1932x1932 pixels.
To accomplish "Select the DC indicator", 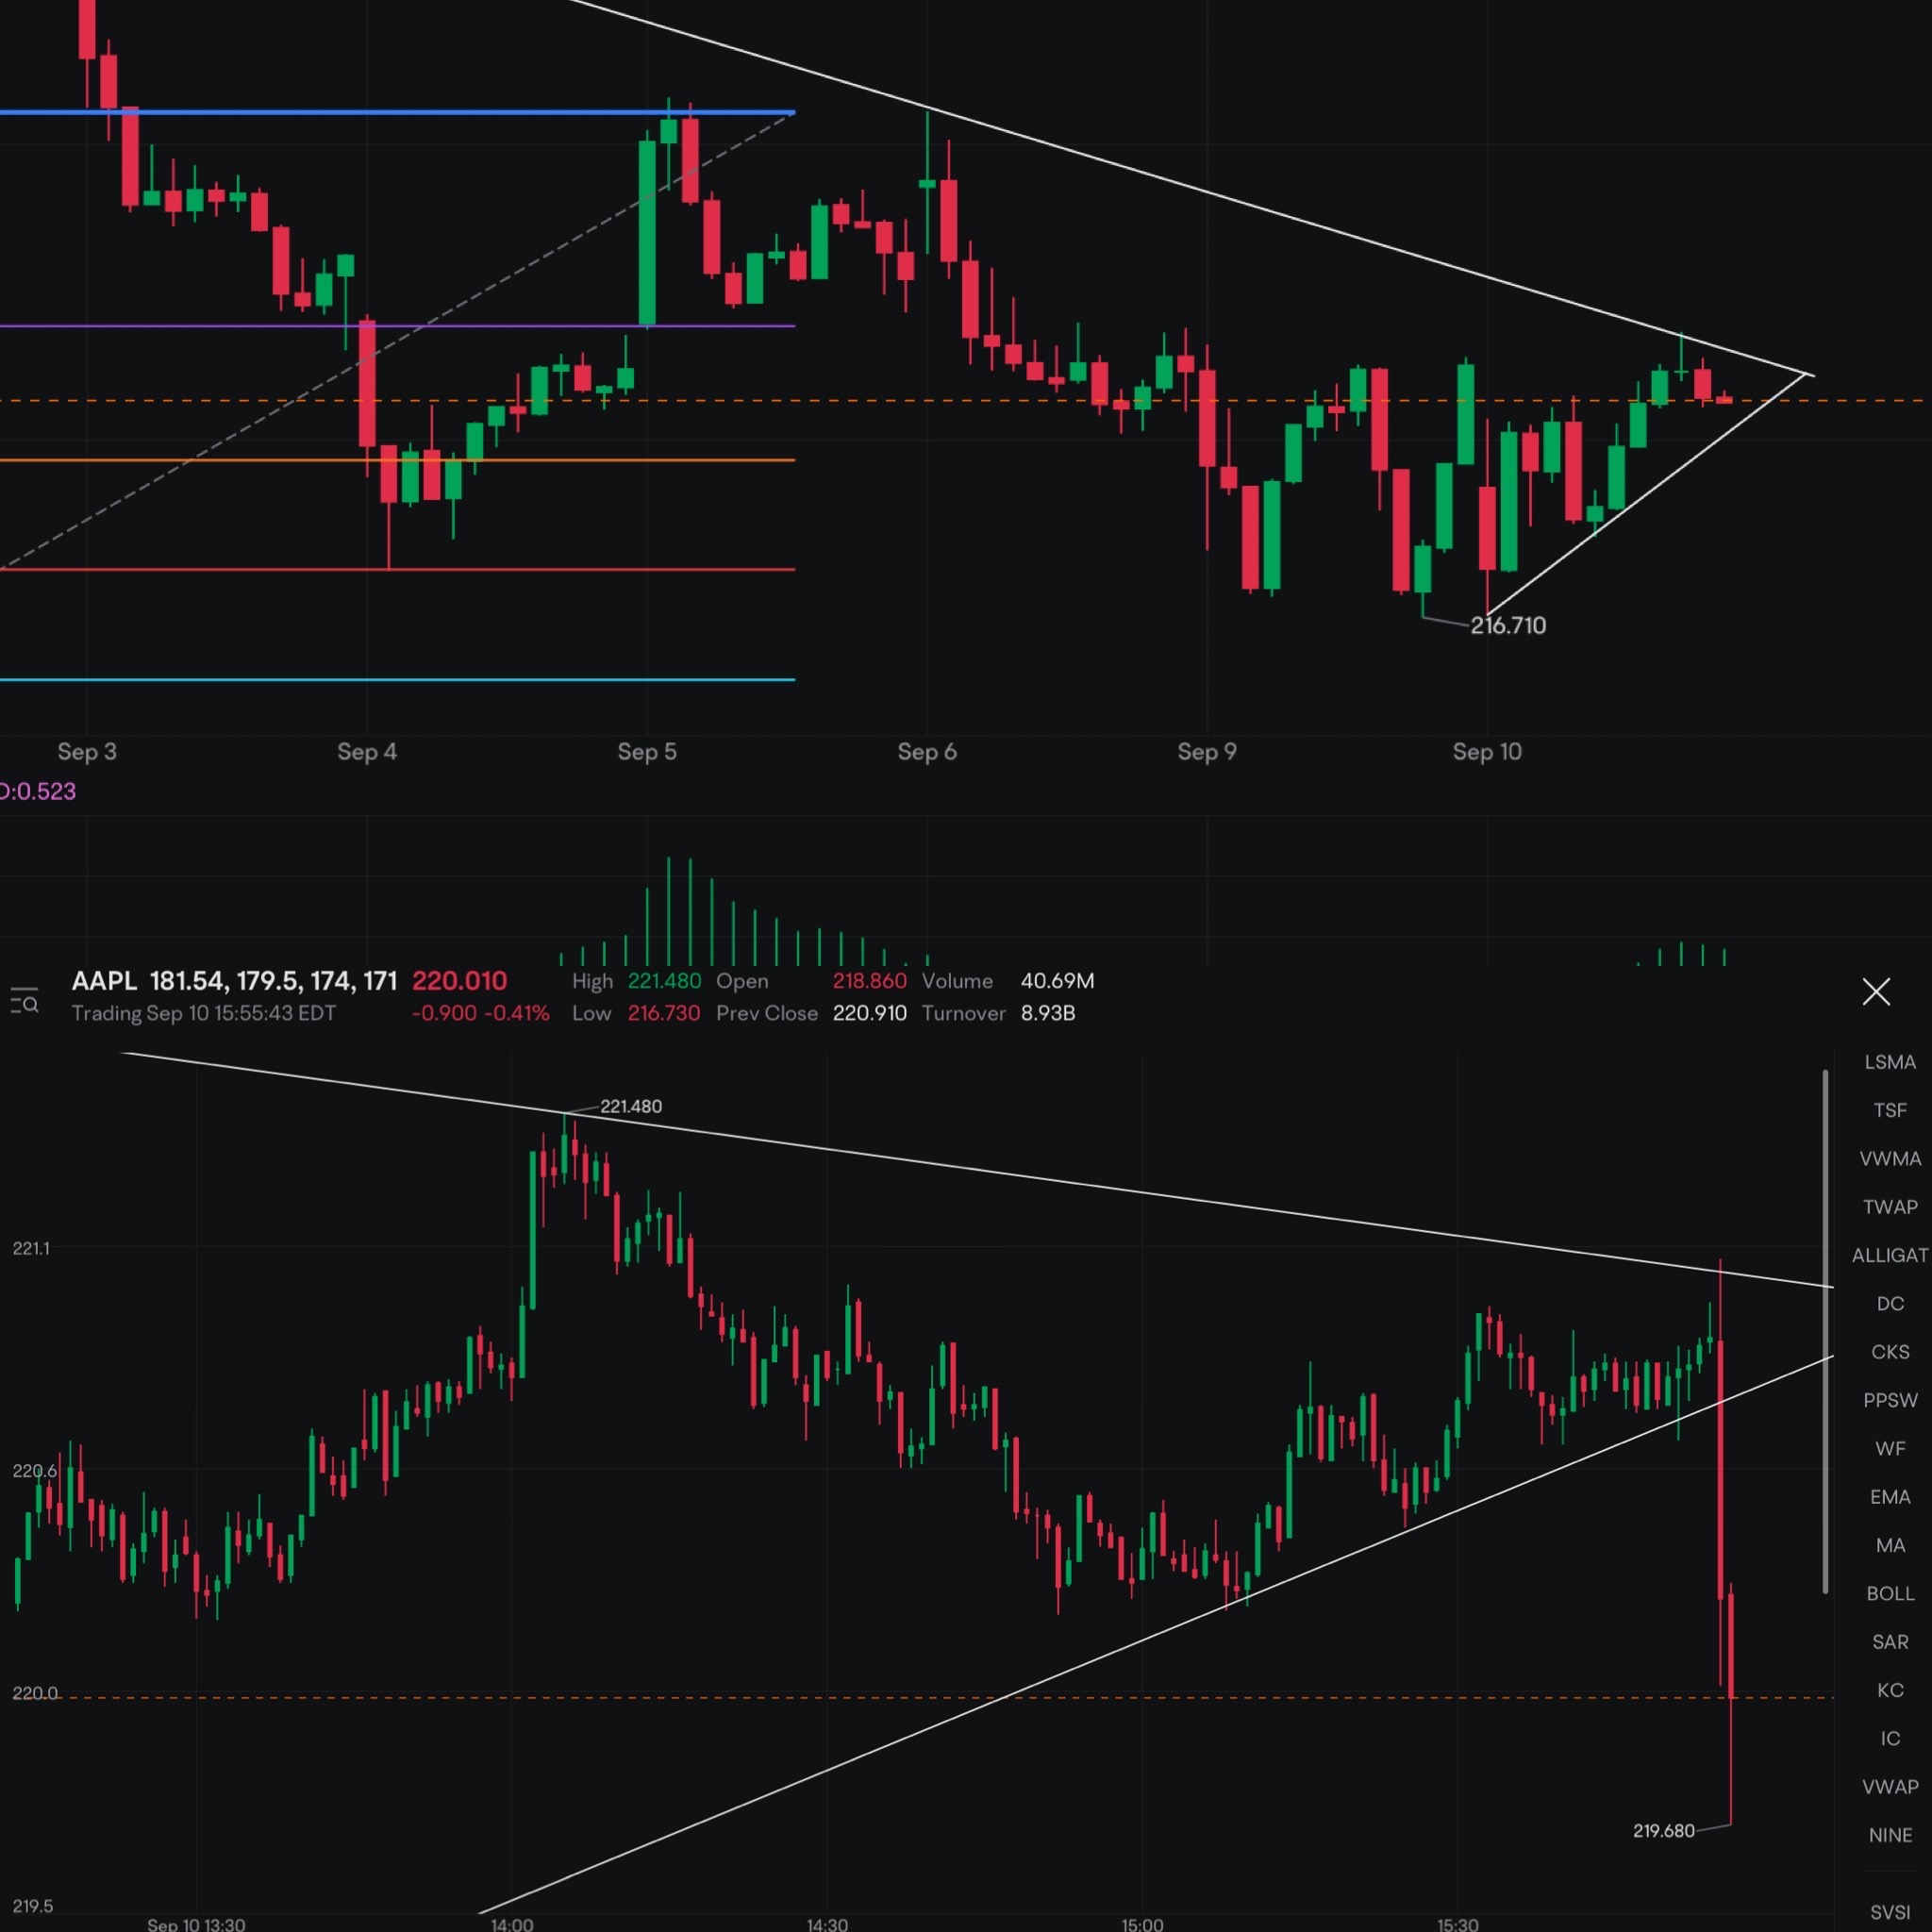I will (x=1889, y=1304).
